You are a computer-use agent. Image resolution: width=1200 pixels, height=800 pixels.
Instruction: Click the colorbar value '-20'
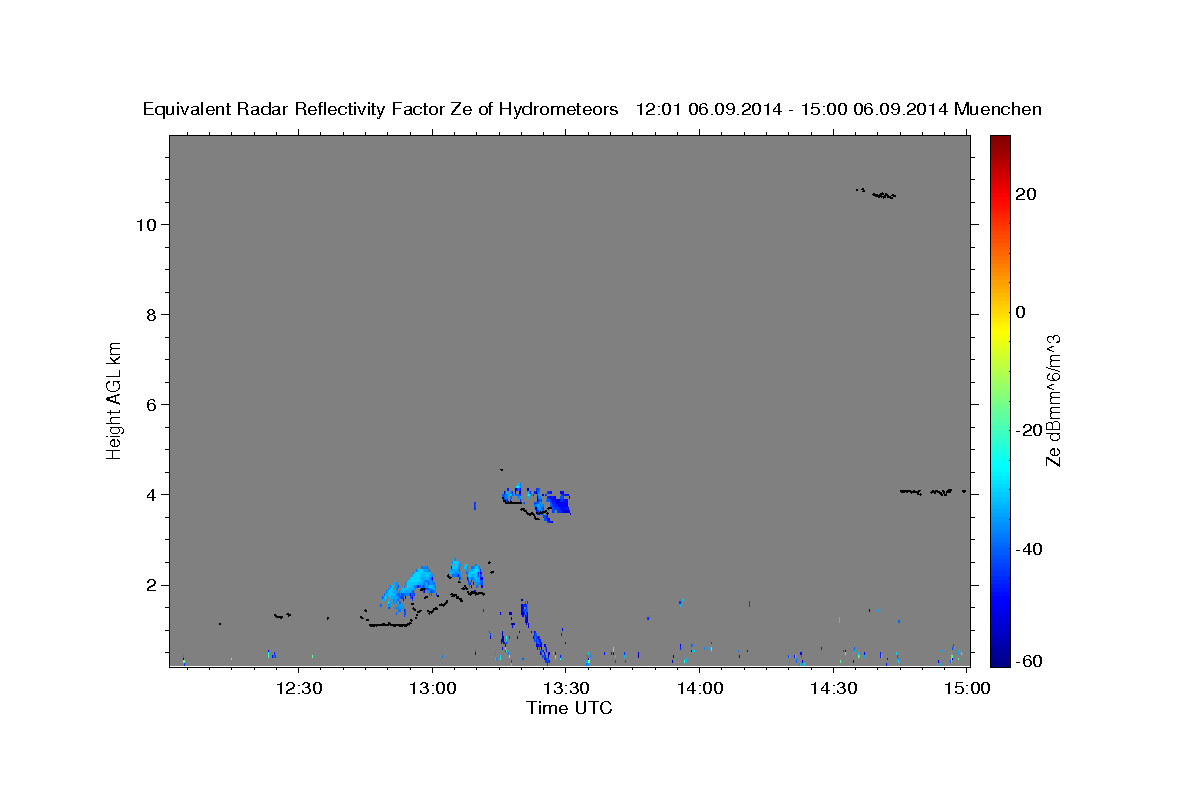pos(1028,430)
